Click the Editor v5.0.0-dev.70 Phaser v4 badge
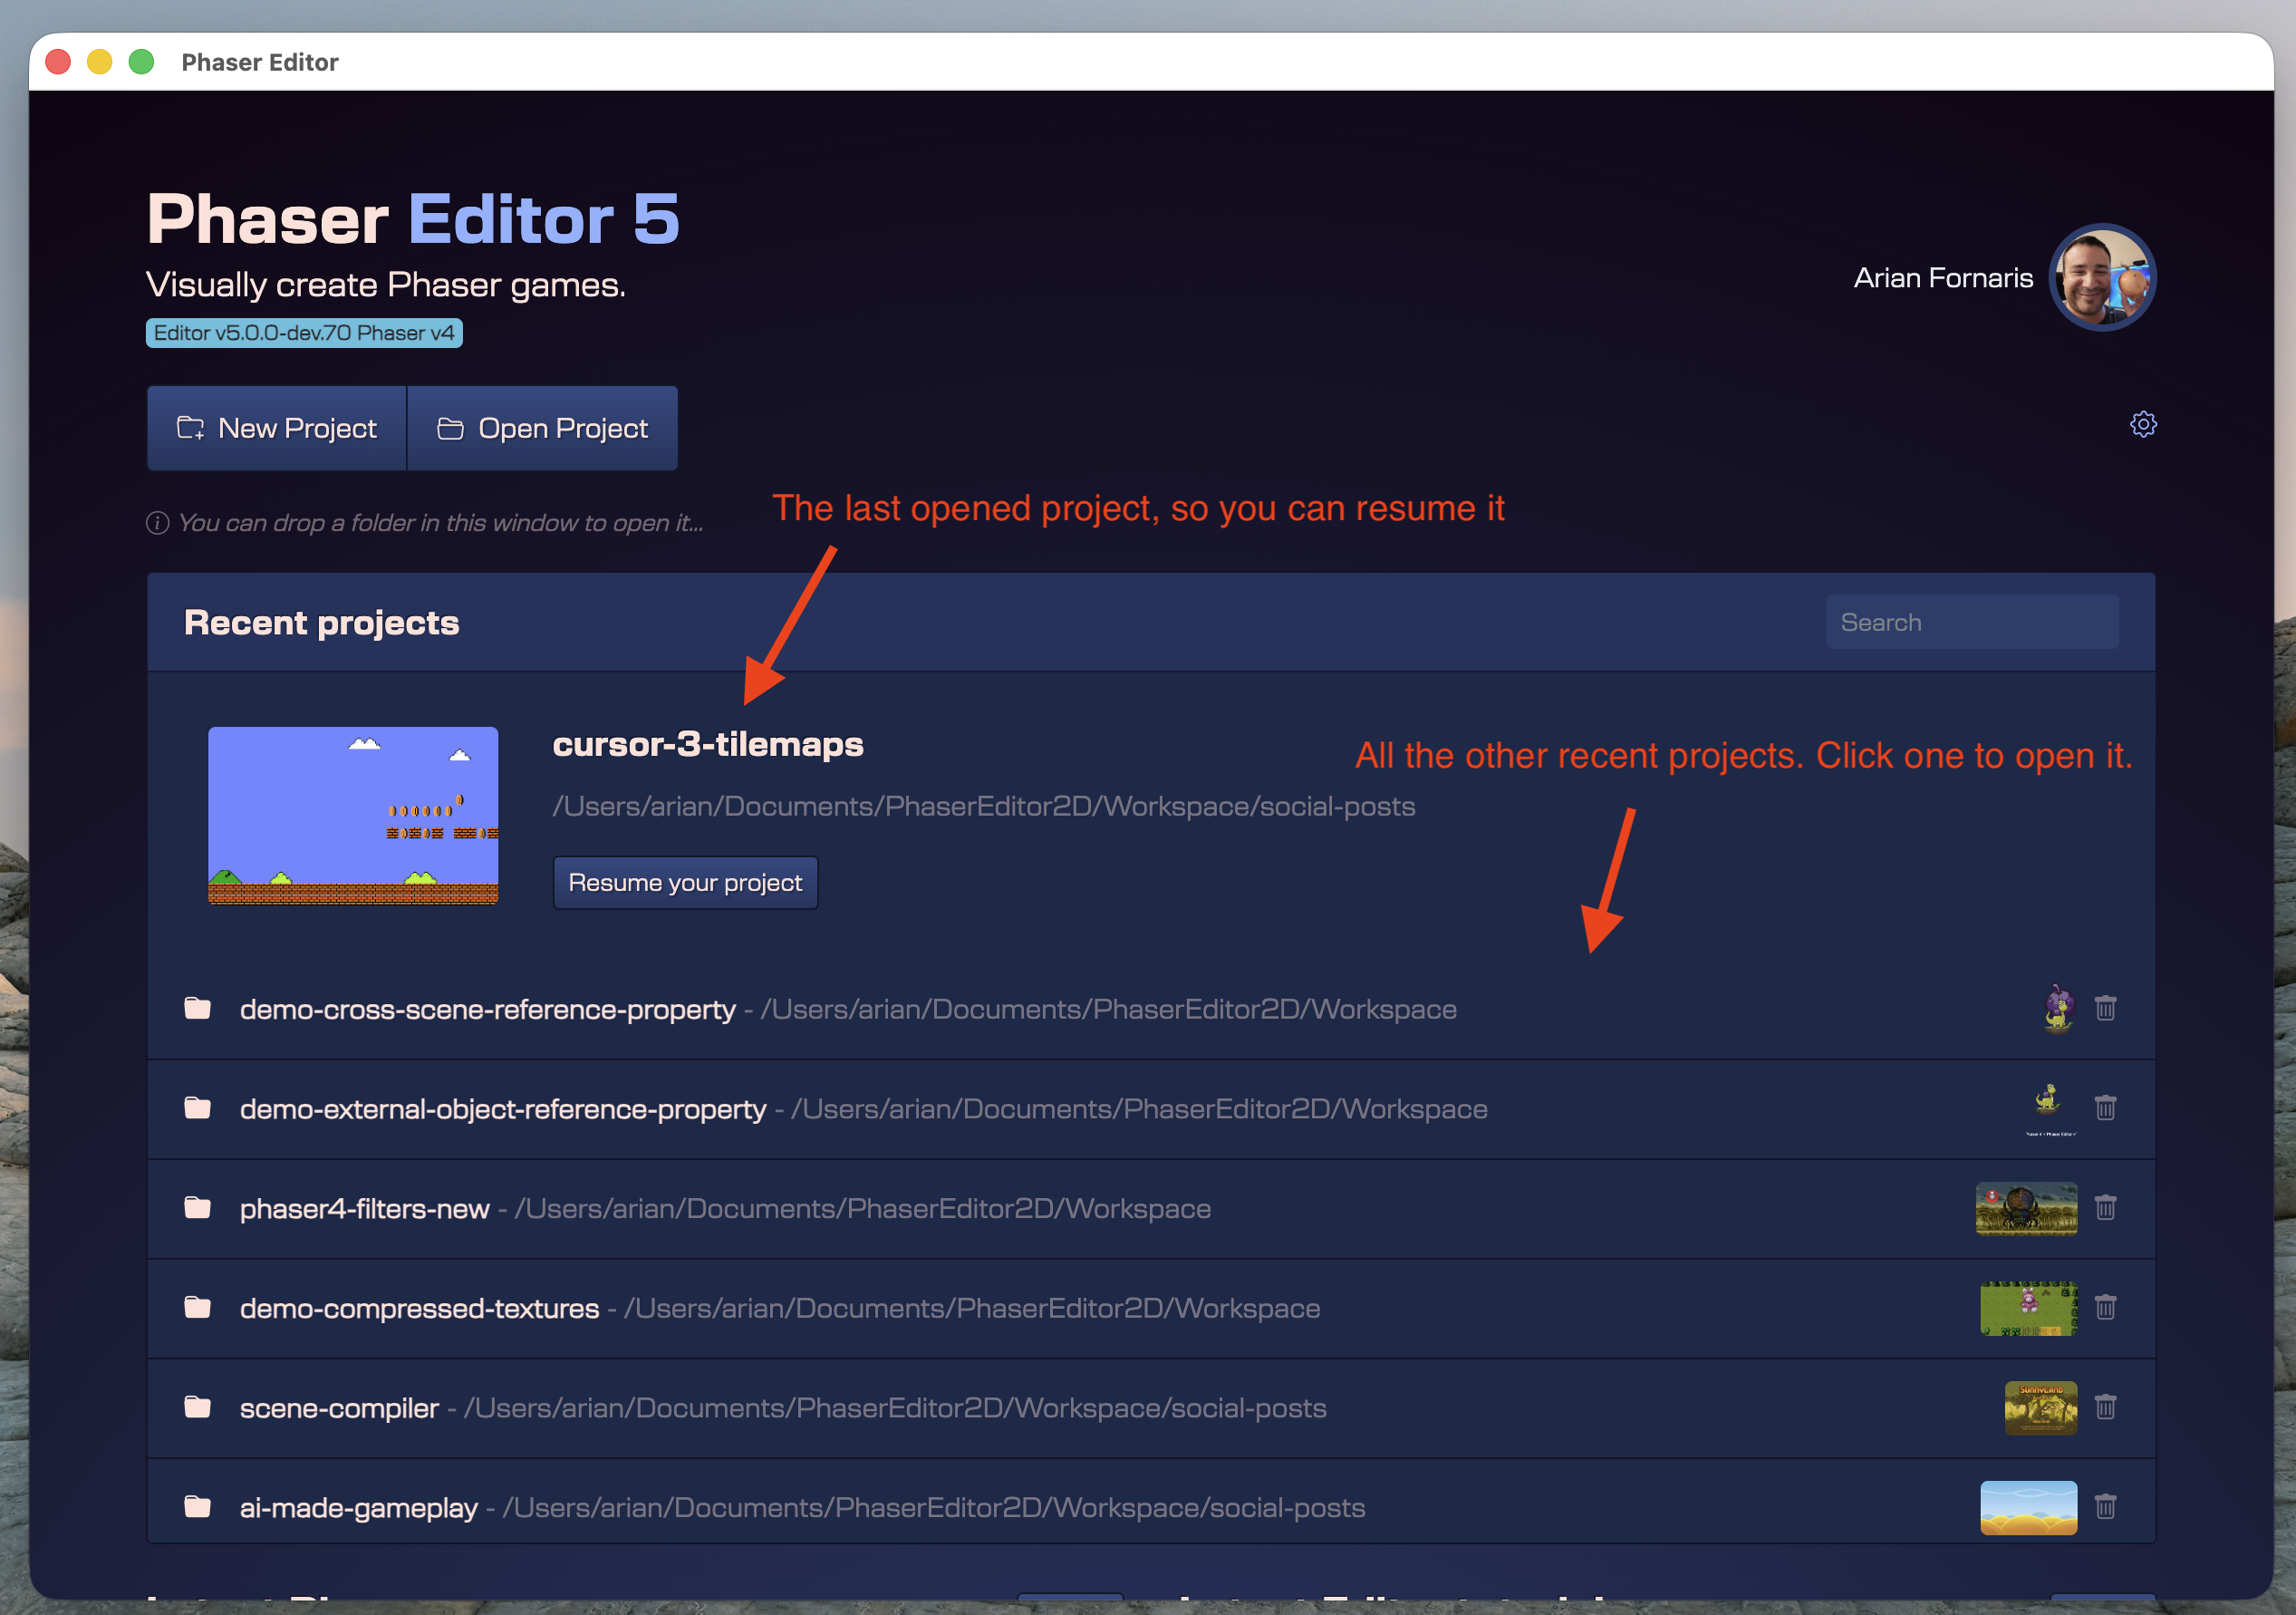 pyautogui.click(x=304, y=333)
